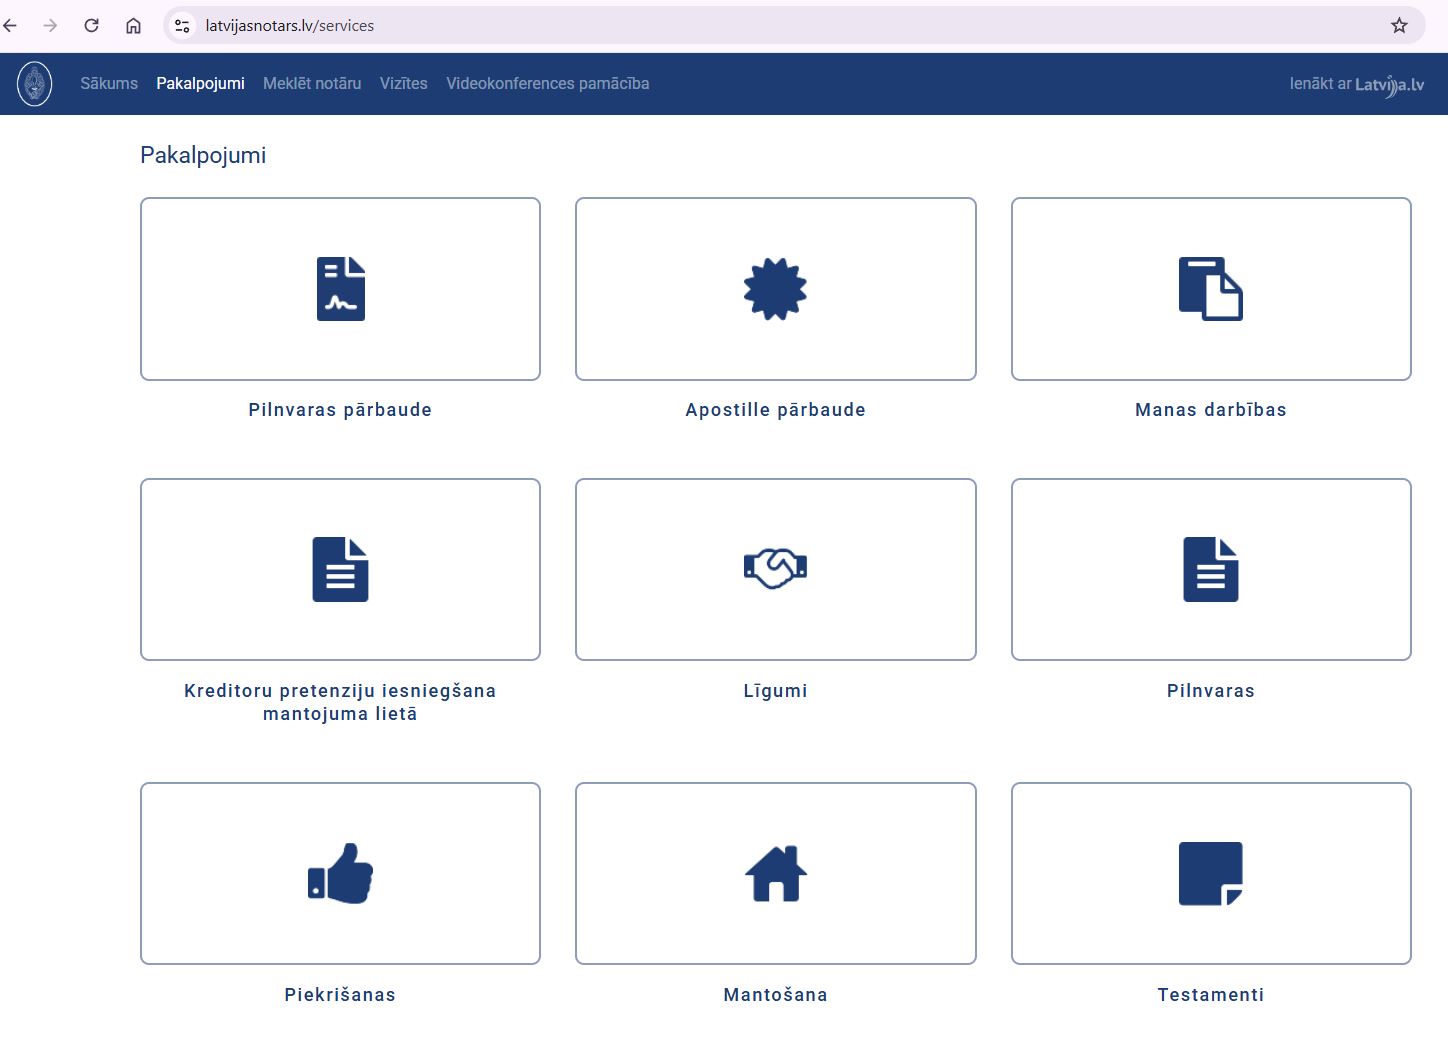Click the signed document icon for Pilnvaras pārbaude
The height and width of the screenshot is (1047, 1448).
(340, 289)
